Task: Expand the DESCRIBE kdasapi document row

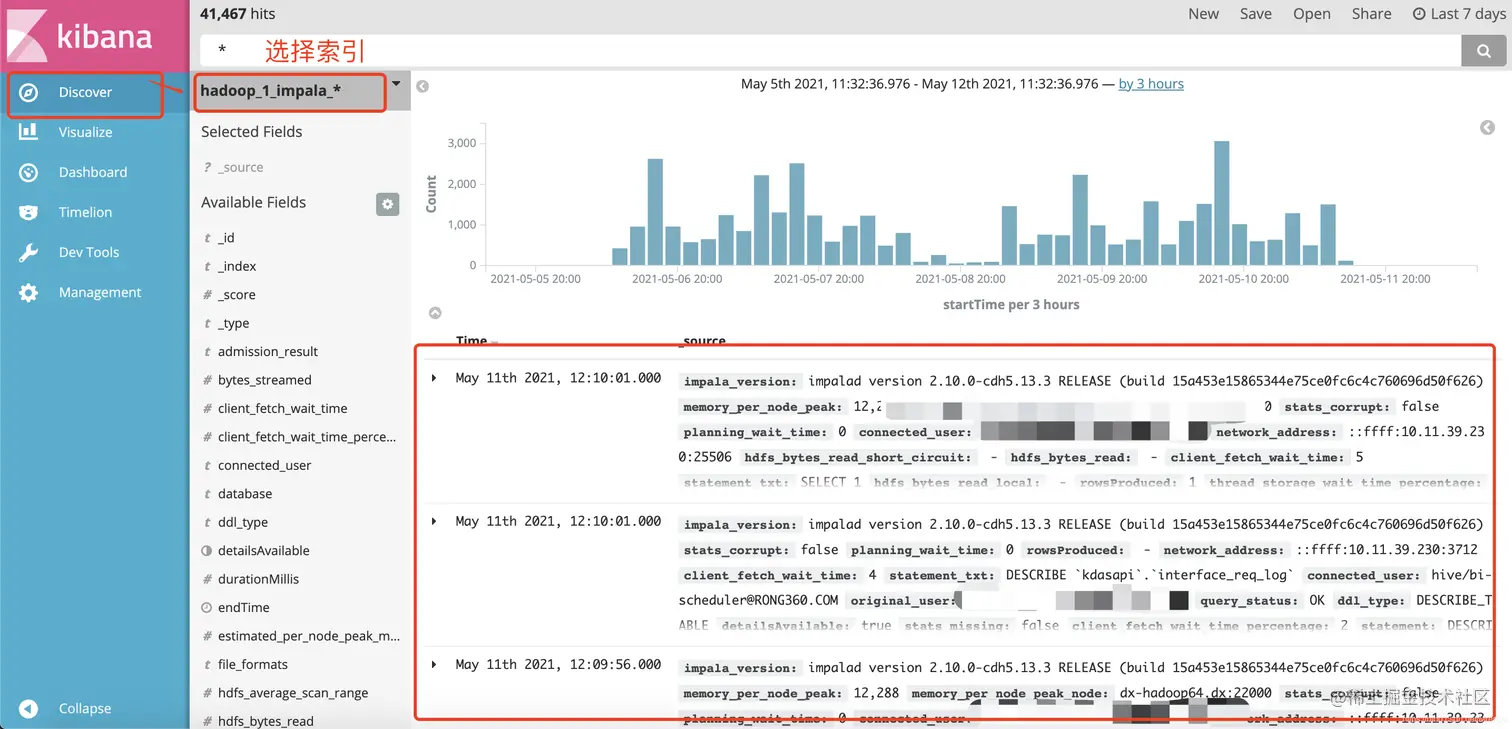Action: (x=434, y=521)
